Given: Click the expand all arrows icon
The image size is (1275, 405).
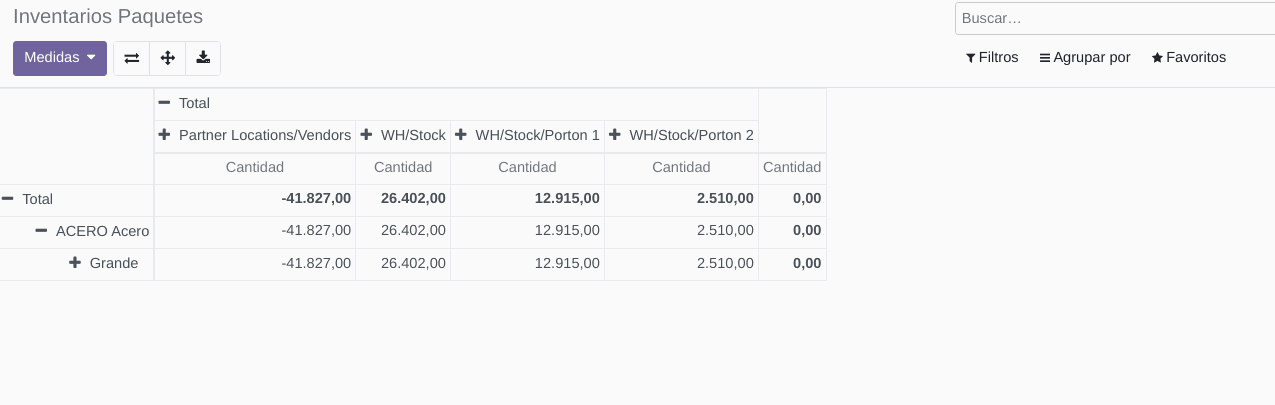Looking at the screenshot, I should [x=167, y=58].
